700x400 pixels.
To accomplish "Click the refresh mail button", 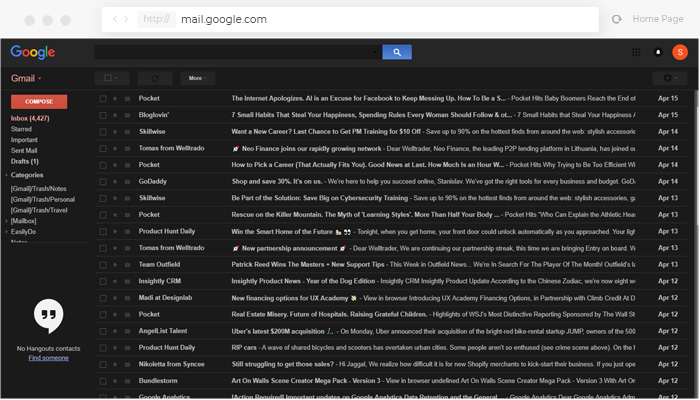I will click(155, 78).
